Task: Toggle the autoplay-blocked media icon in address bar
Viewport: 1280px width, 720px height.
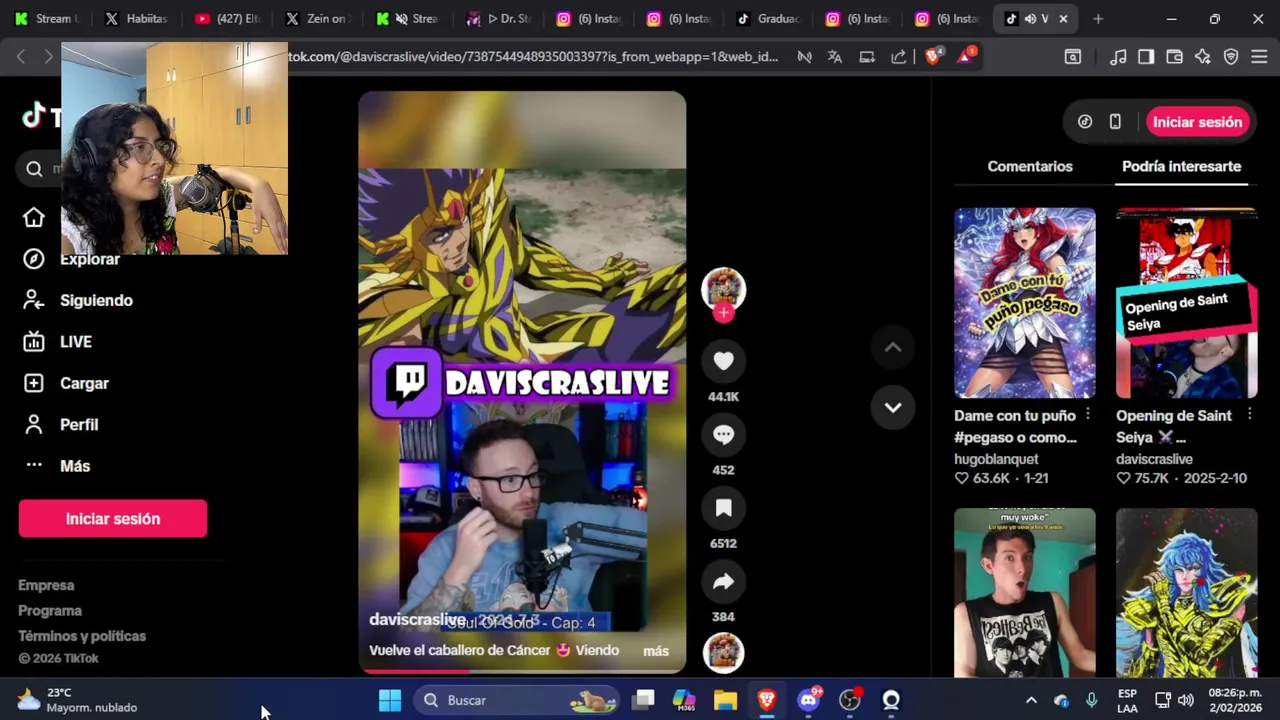Action: point(804,57)
